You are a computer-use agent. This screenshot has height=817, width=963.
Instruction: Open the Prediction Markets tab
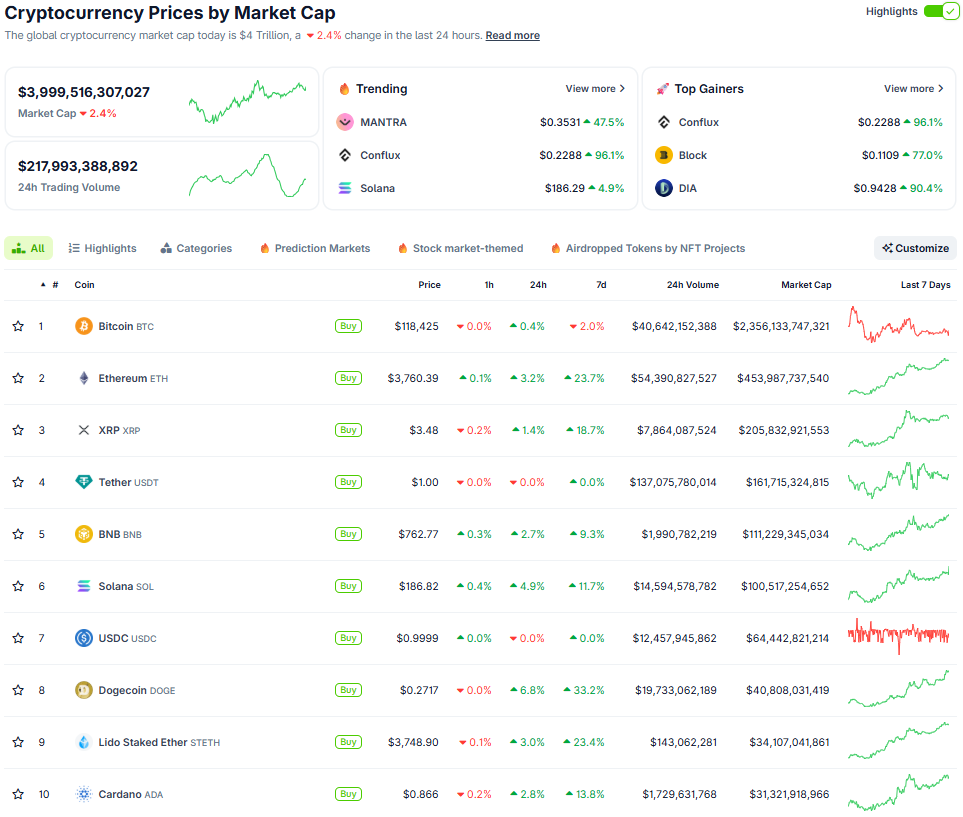[x=315, y=248]
